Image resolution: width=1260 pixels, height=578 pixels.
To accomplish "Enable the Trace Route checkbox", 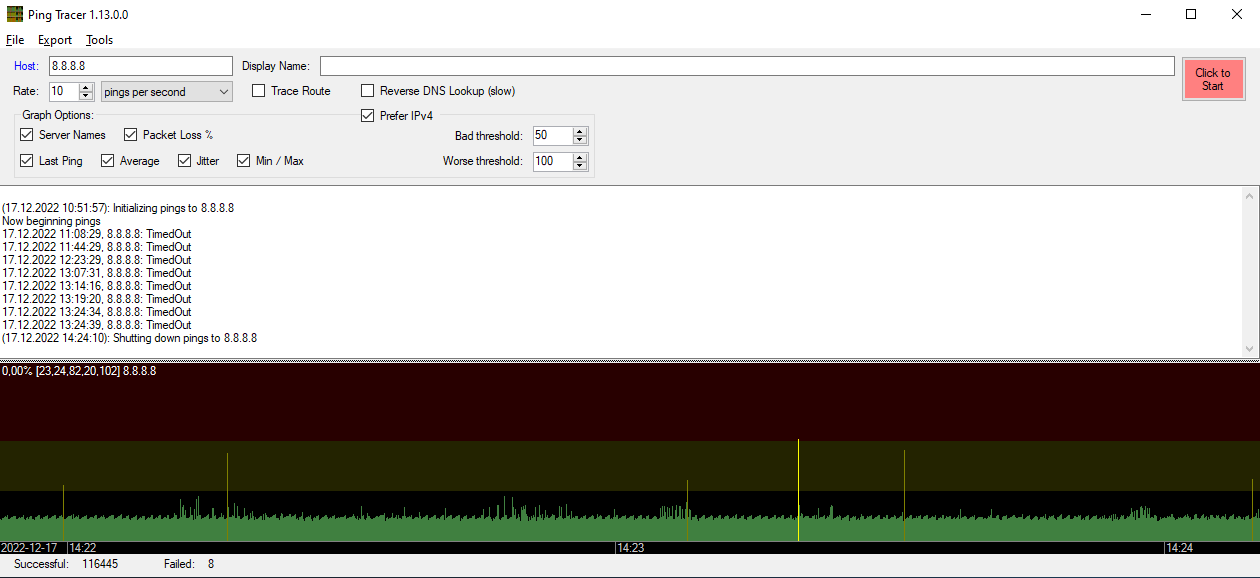I will (x=259, y=91).
